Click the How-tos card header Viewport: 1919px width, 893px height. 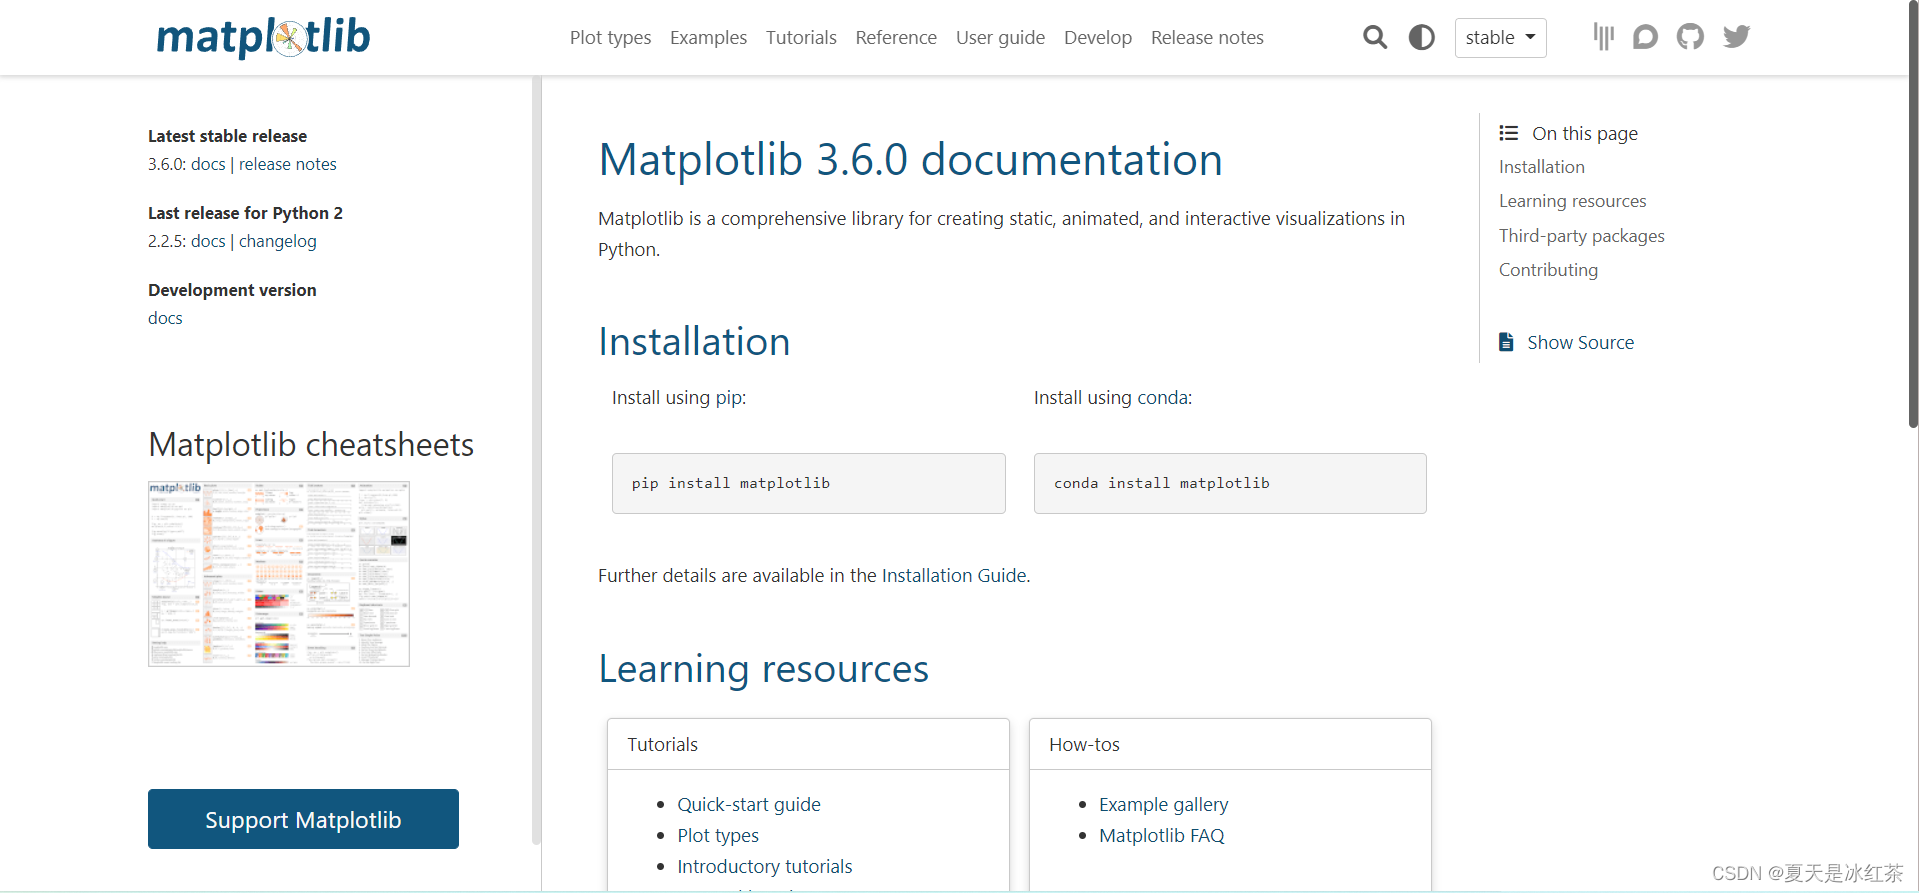[x=1230, y=745]
